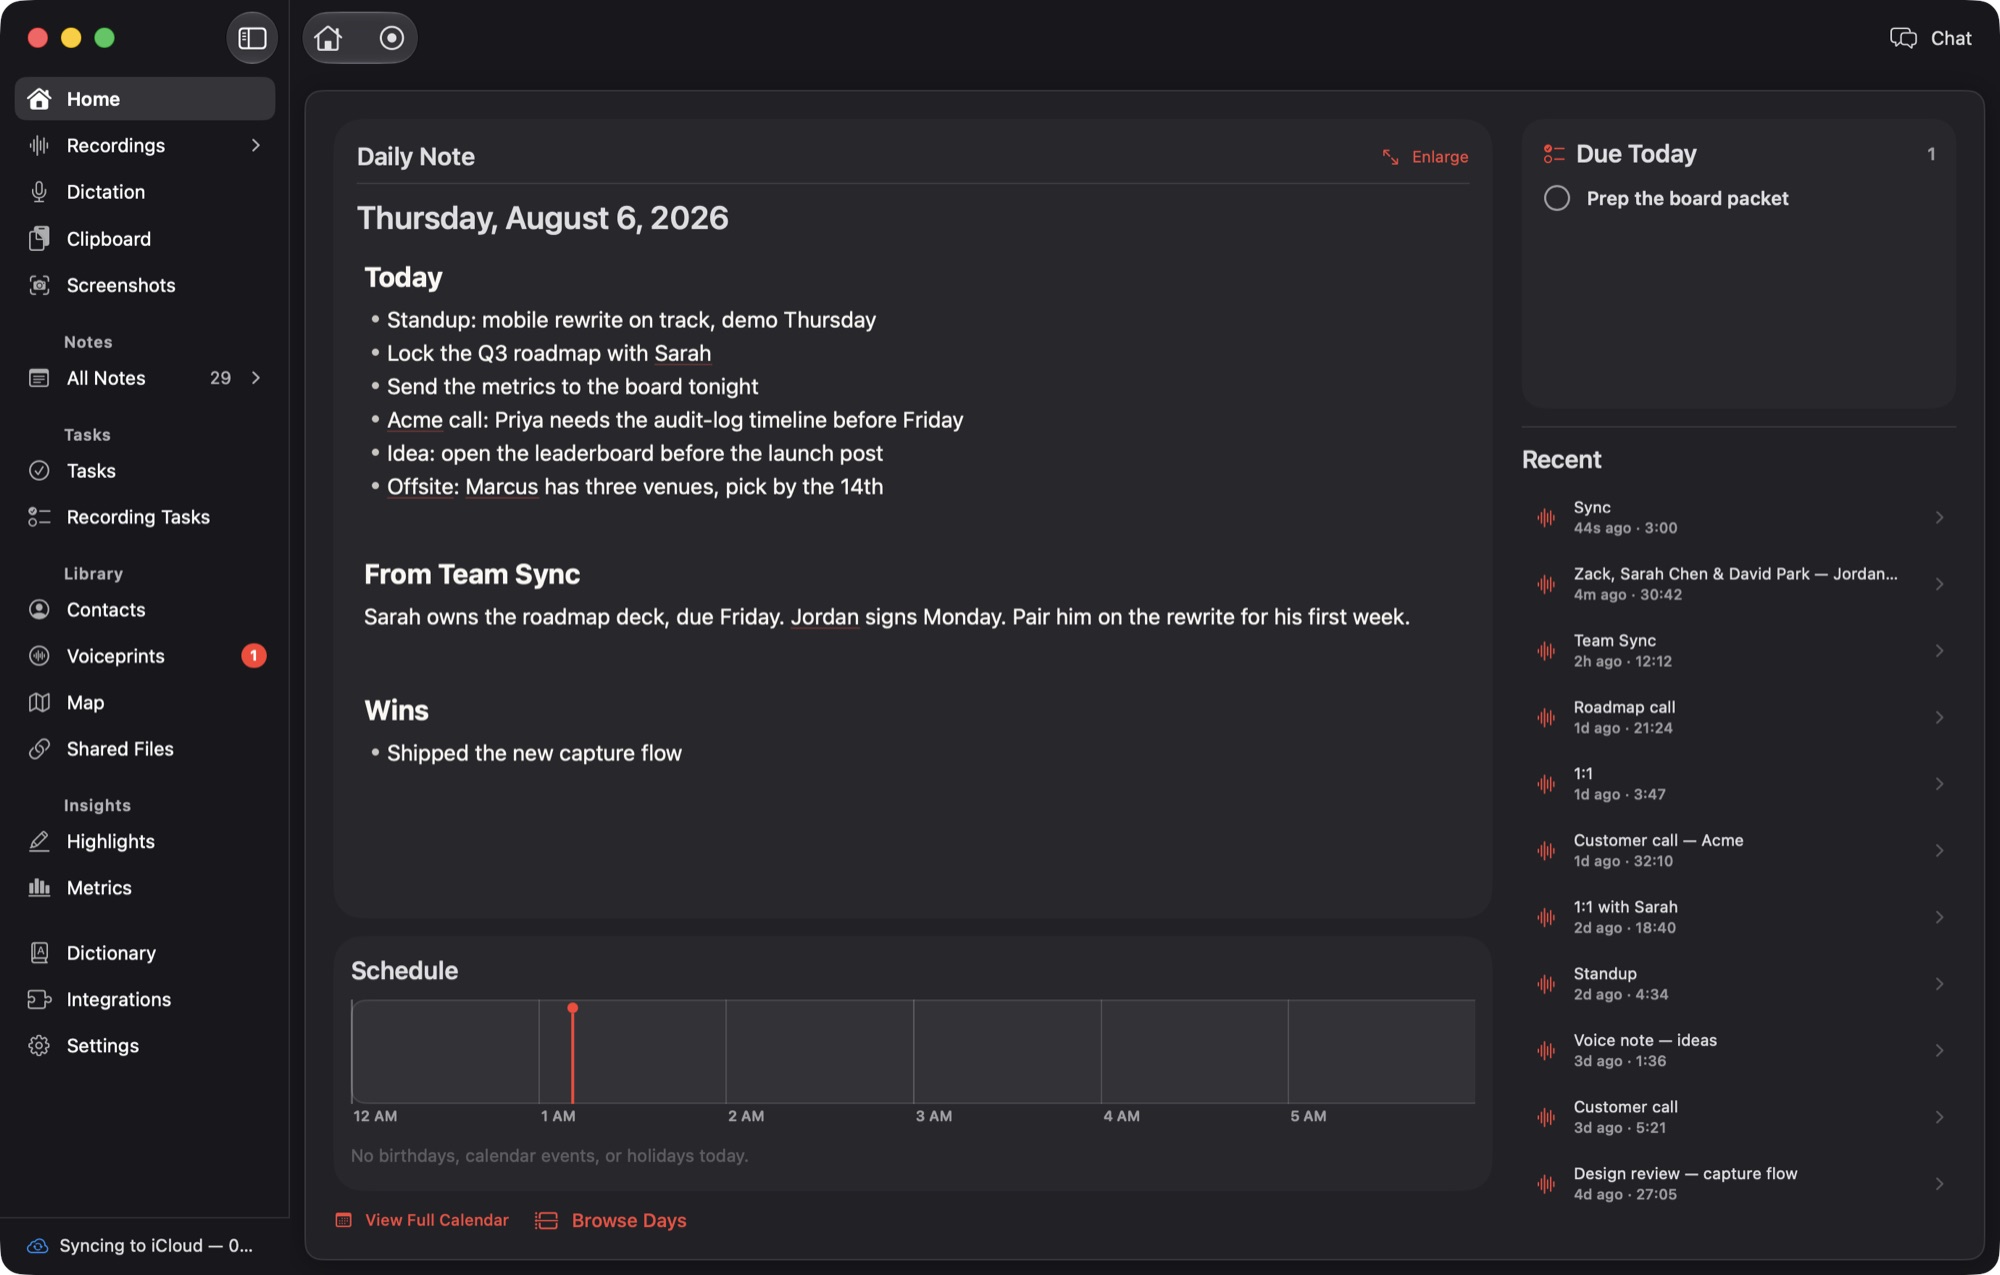Mark Prep the board packet complete
2000x1275 pixels.
coord(1557,198)
